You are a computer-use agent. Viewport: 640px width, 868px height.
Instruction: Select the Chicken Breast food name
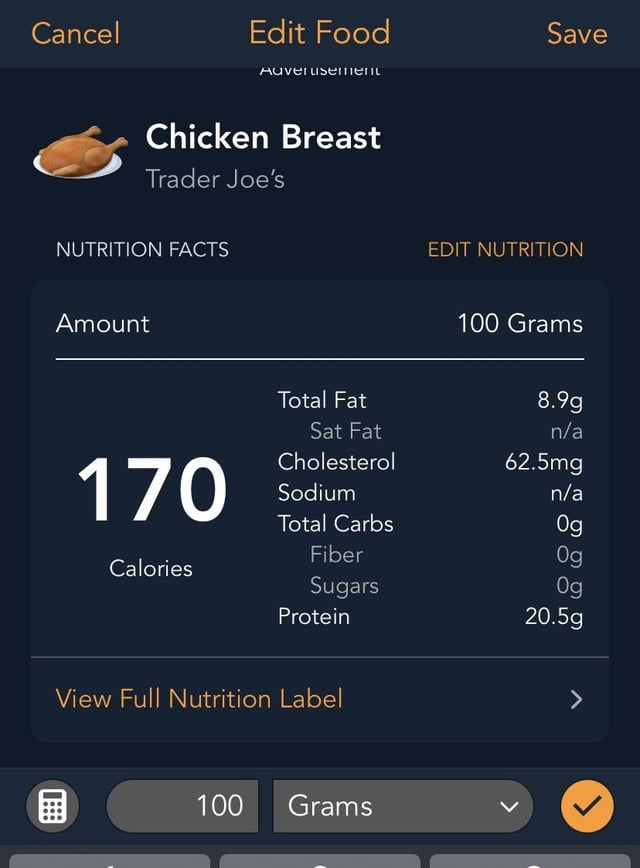pos(263,137)
